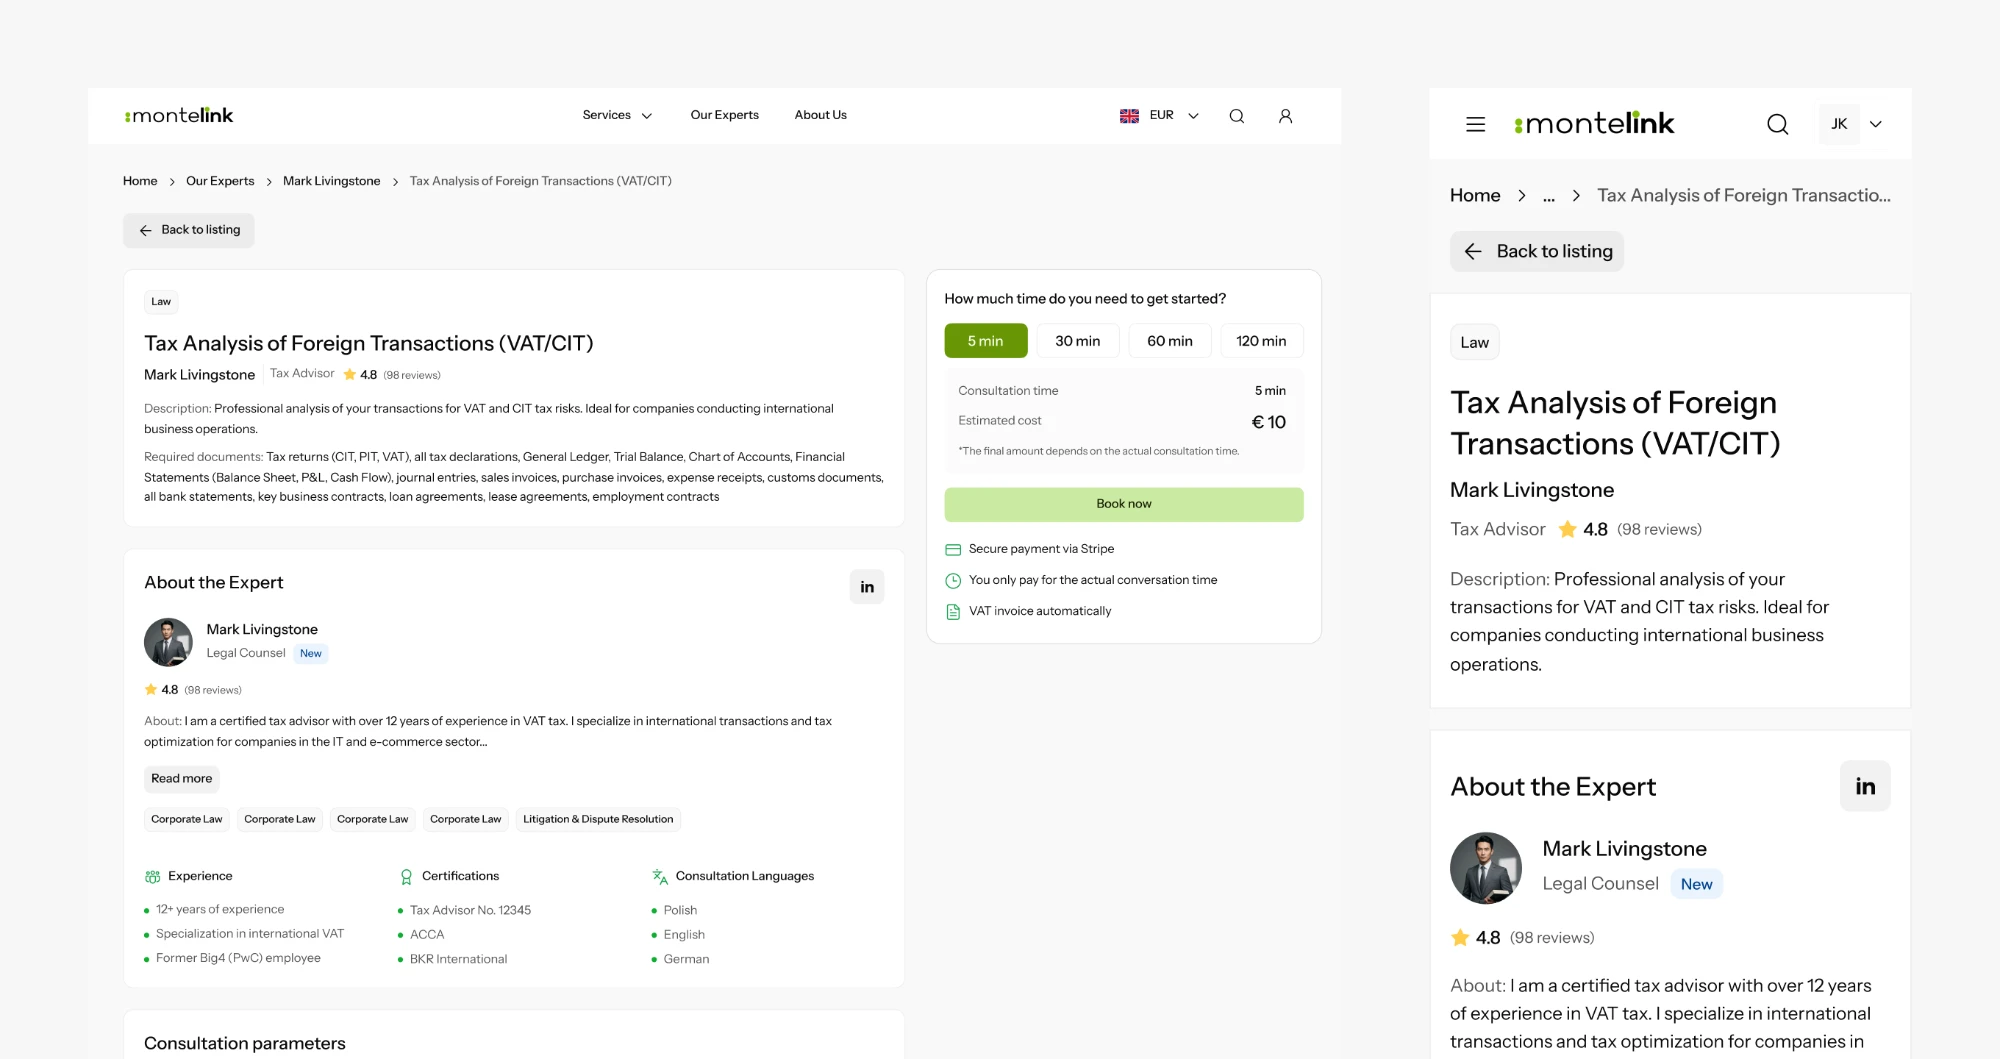Open LinkedIn icon in desktop About the Expert
This screenshot has width=2000, height=1059.
(867, 587)
